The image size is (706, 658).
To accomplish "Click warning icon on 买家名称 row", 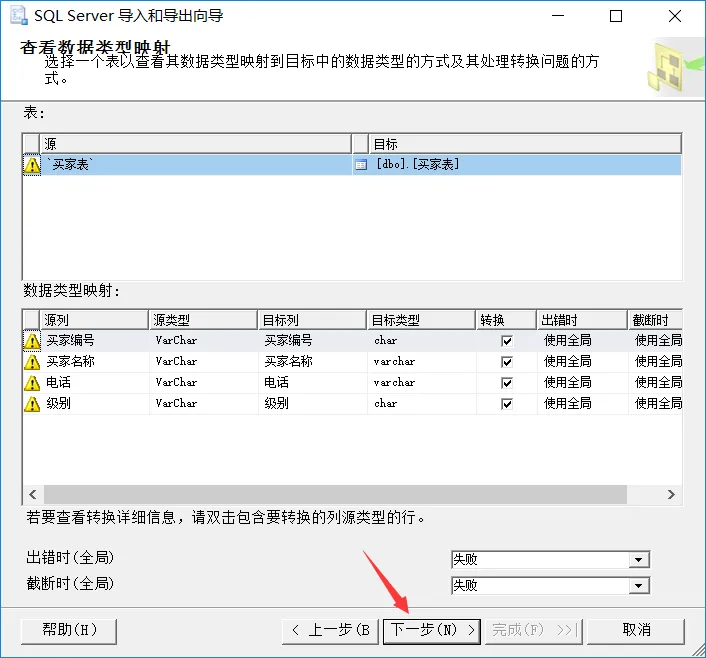I will pos(32,362).
